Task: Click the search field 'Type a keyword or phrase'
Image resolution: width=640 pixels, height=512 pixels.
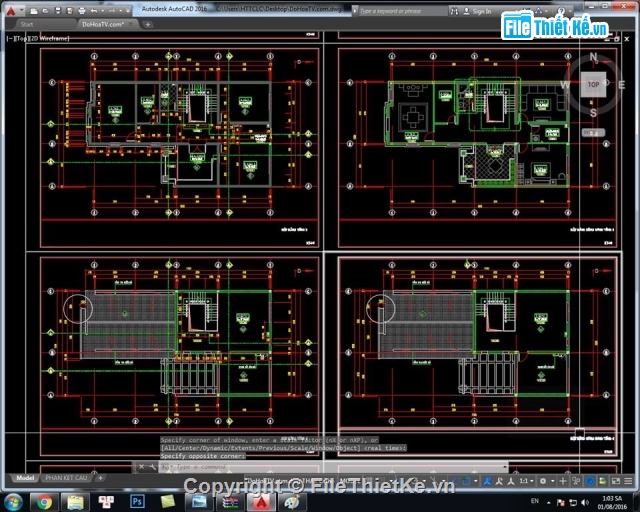Action: (402, 11)
